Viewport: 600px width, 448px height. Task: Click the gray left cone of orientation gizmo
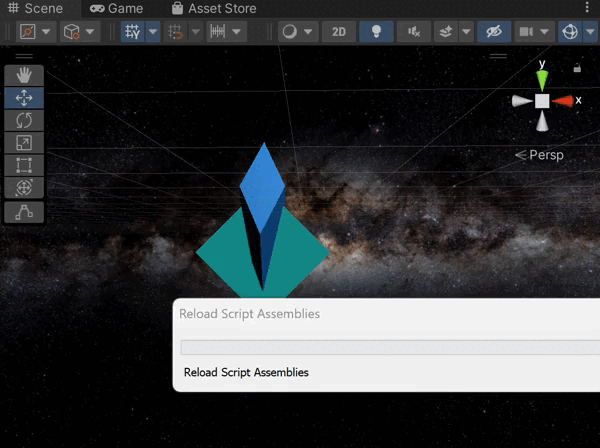click(x=522, y=101)
